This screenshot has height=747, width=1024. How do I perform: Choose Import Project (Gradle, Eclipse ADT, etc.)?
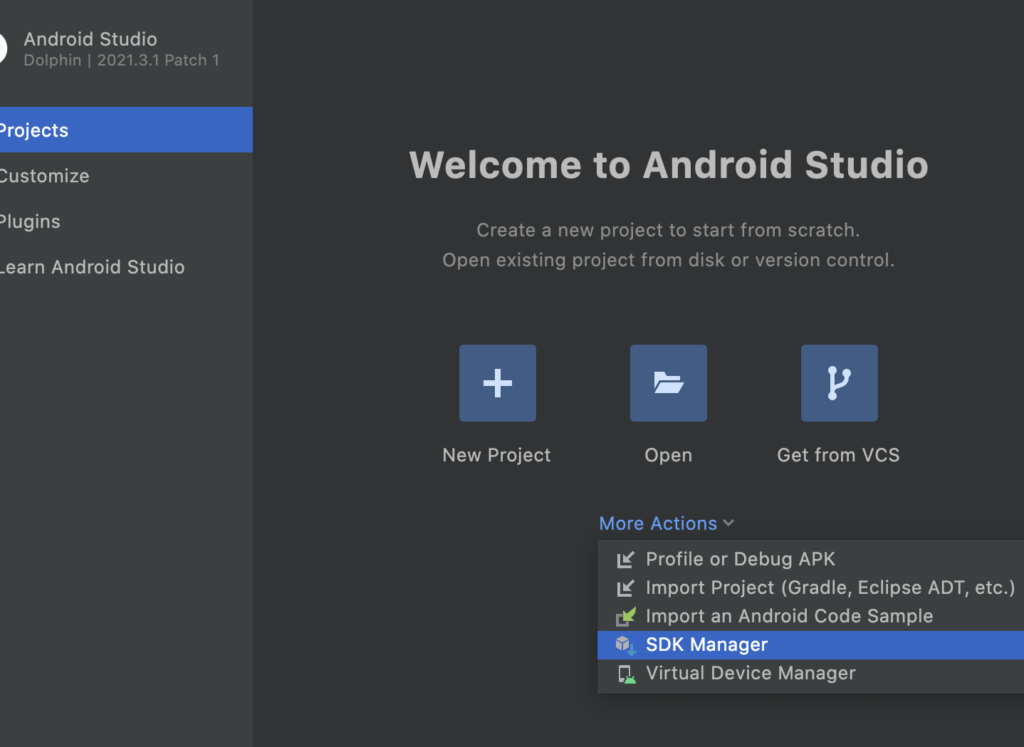(x=810, y=588)
